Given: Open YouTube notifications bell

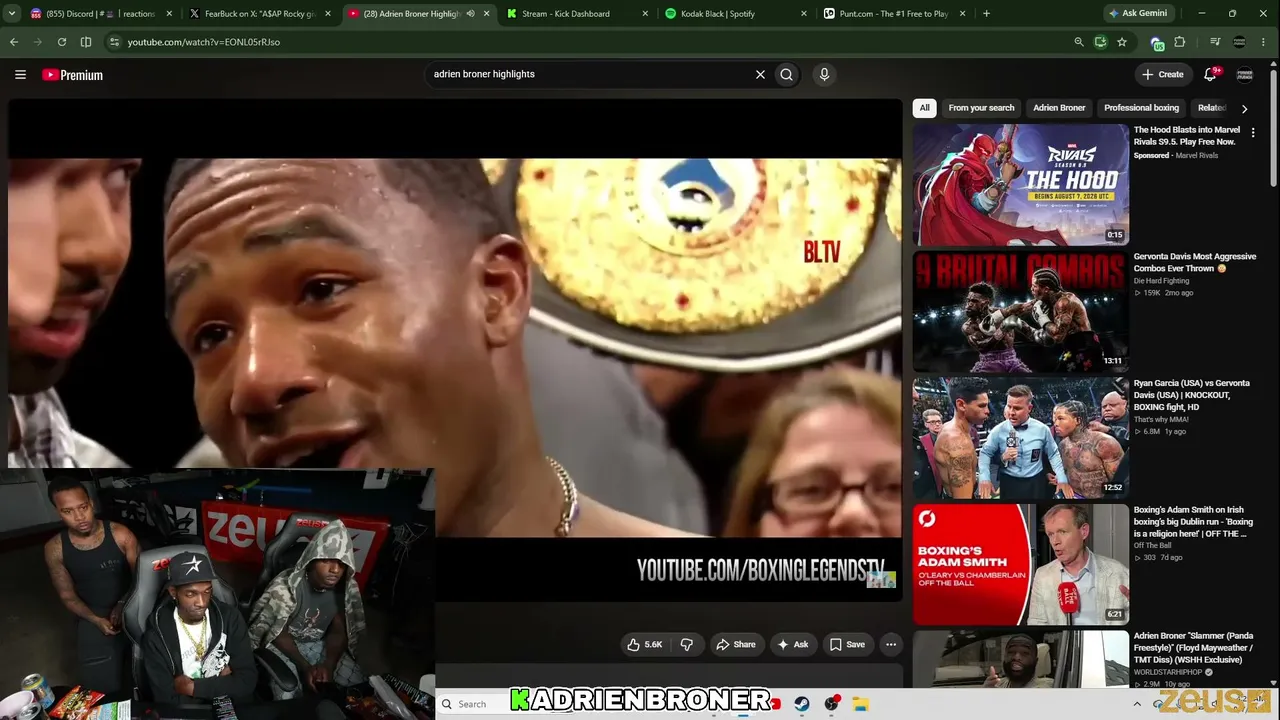Looking at the screenshot, I should tap(1210, 74).
